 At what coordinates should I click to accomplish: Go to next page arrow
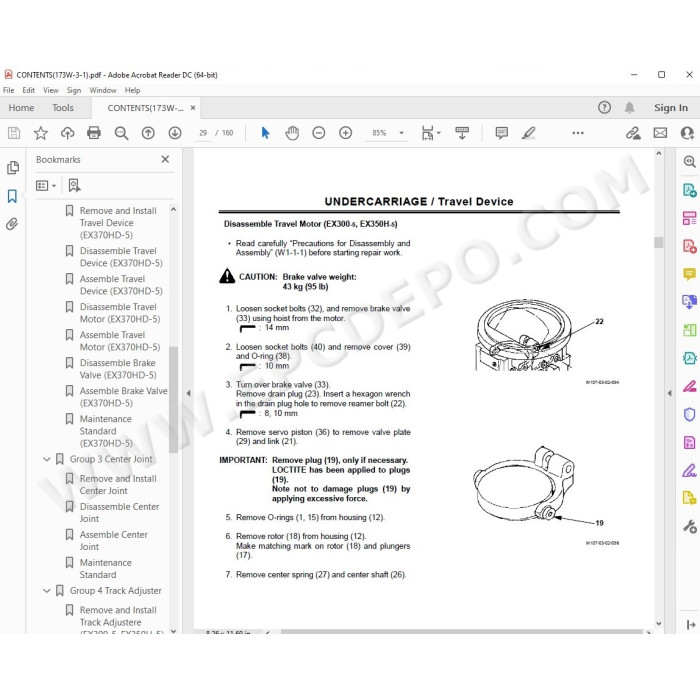(175, 133)
